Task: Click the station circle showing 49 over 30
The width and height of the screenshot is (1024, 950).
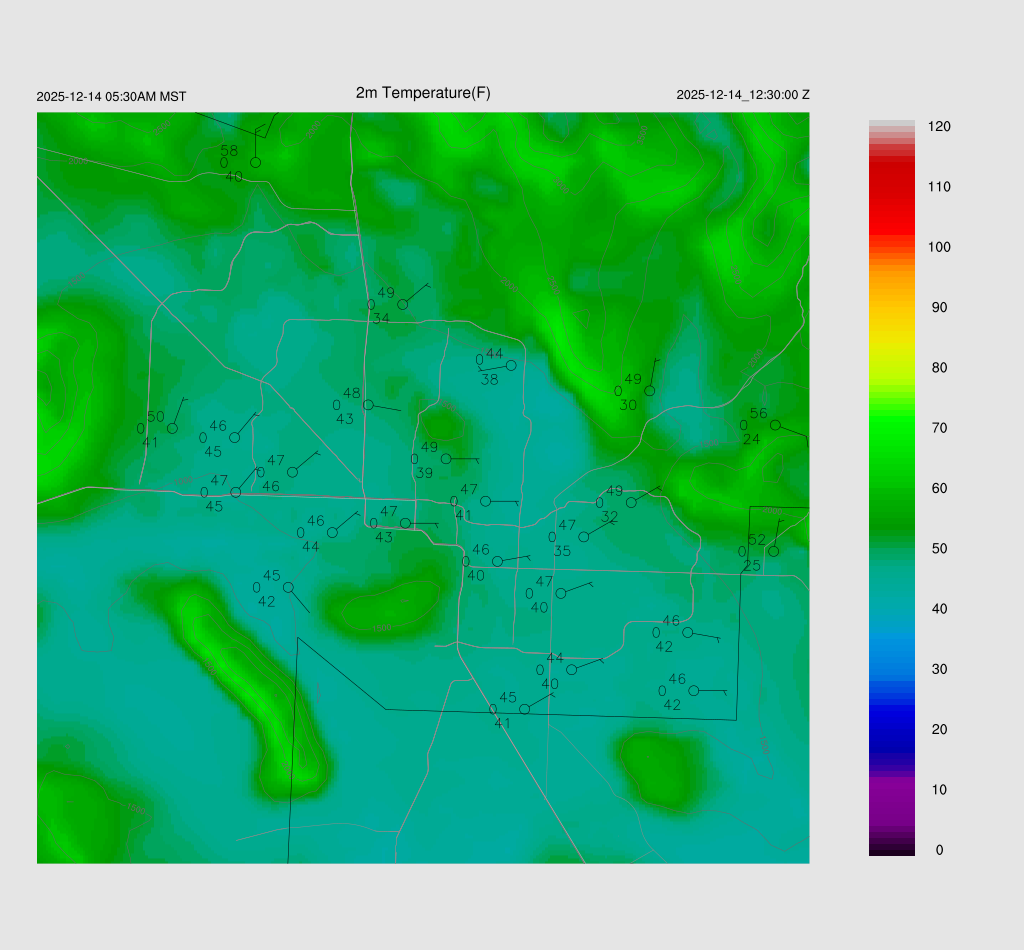Action: pyautogui.click(x=649, y=391)
